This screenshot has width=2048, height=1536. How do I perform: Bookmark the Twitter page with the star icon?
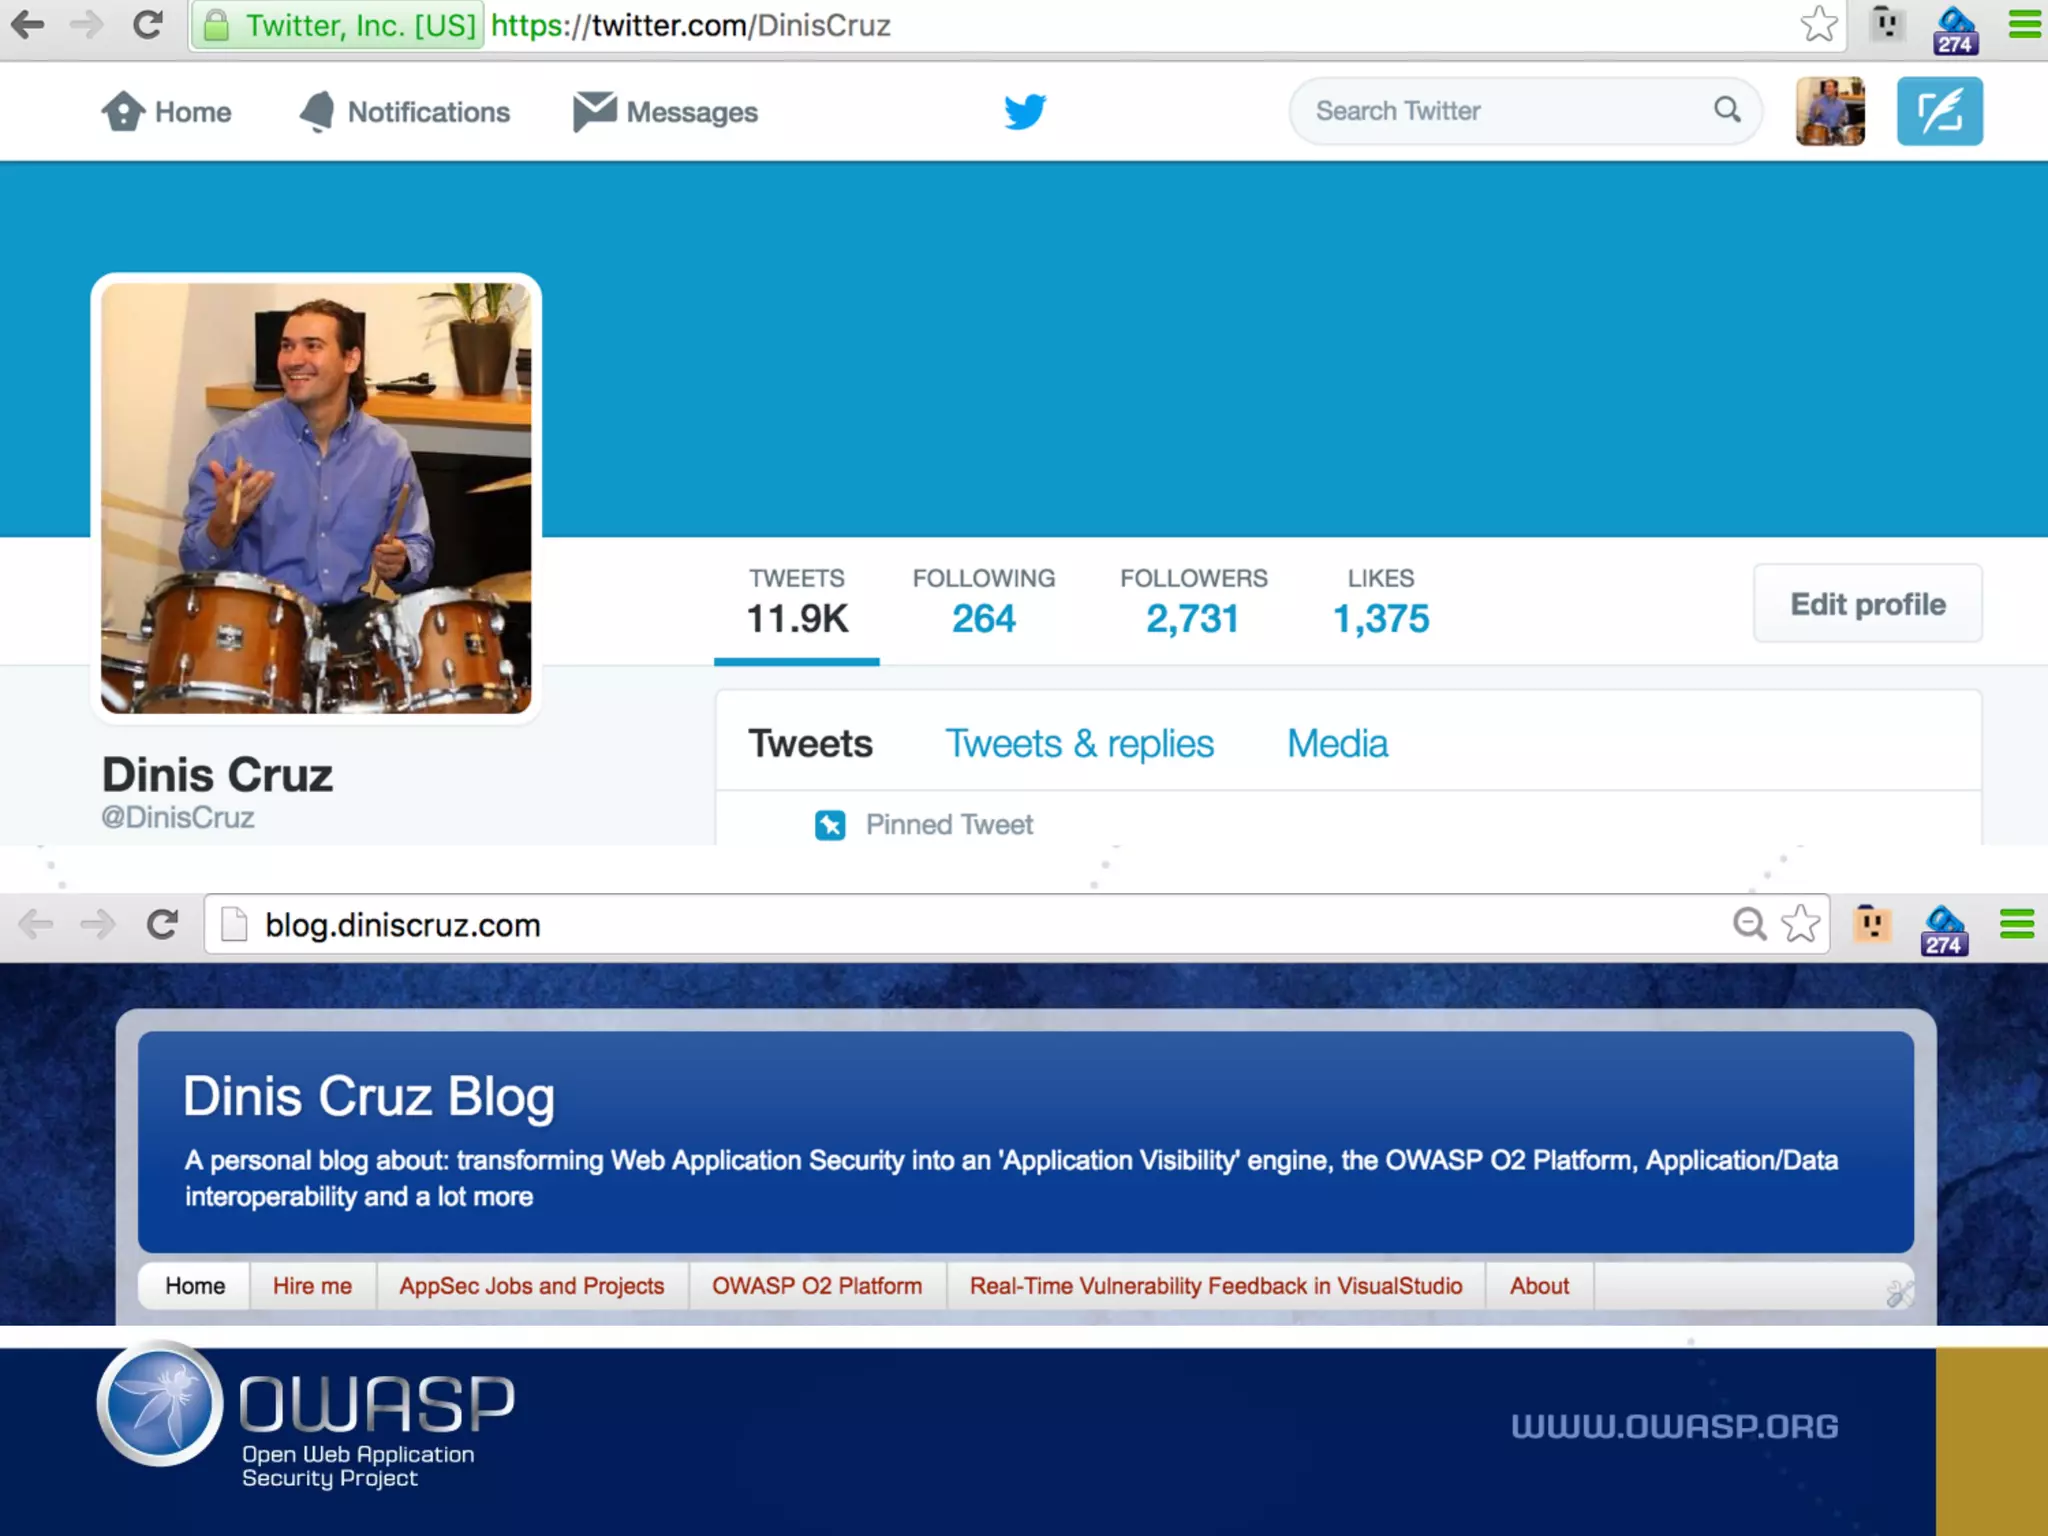tap(1819, 25)
